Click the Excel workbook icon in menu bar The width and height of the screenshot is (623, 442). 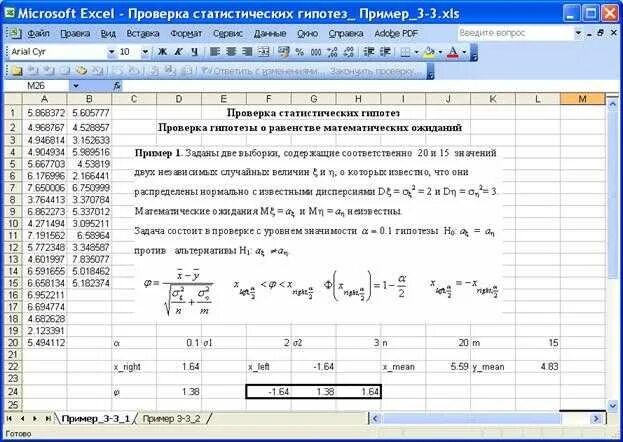(14, 33)
